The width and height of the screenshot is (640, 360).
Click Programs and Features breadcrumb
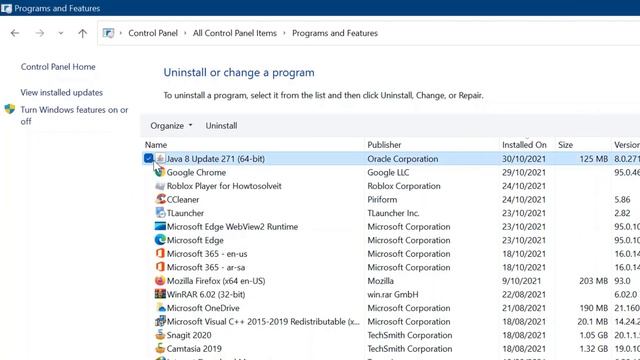point(335,33)
